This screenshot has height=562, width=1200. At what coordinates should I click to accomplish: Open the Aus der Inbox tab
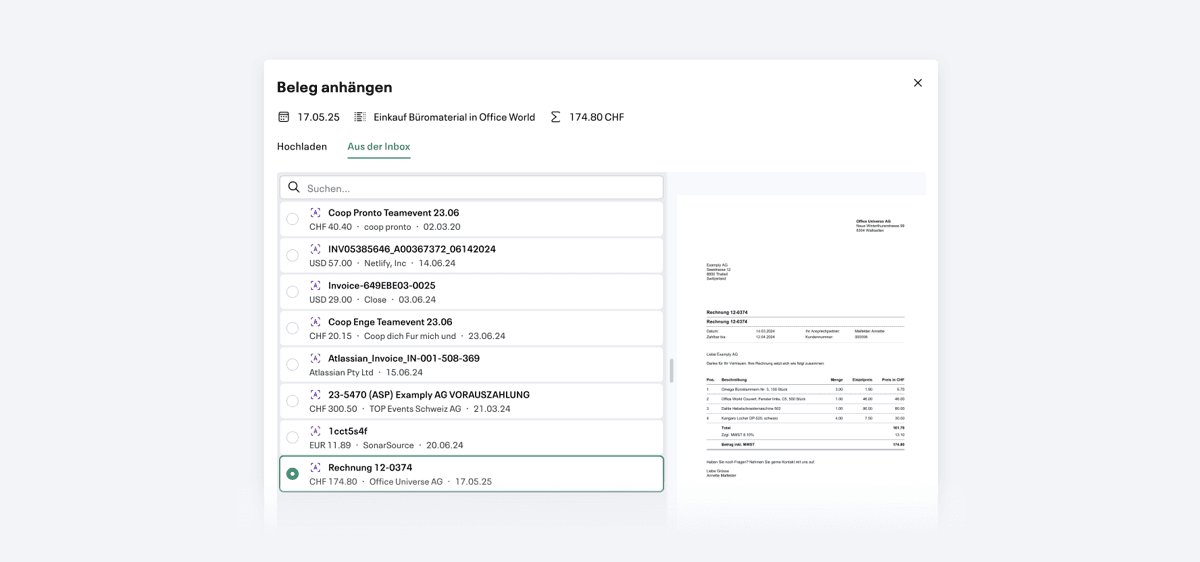(x=379, y=146)
